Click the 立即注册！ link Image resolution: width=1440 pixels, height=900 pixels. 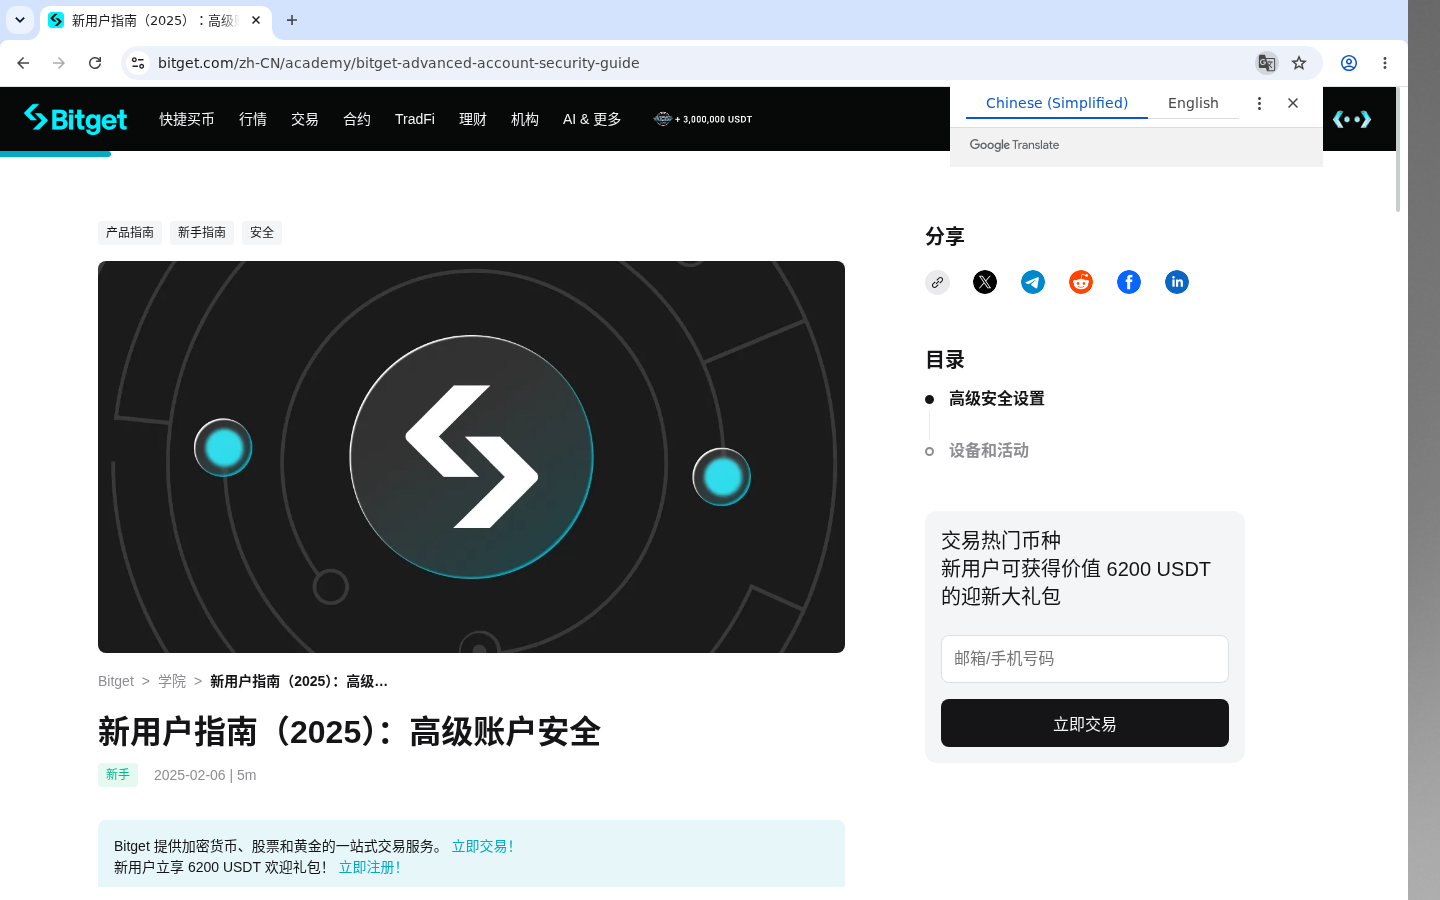[x=370, y=867]
